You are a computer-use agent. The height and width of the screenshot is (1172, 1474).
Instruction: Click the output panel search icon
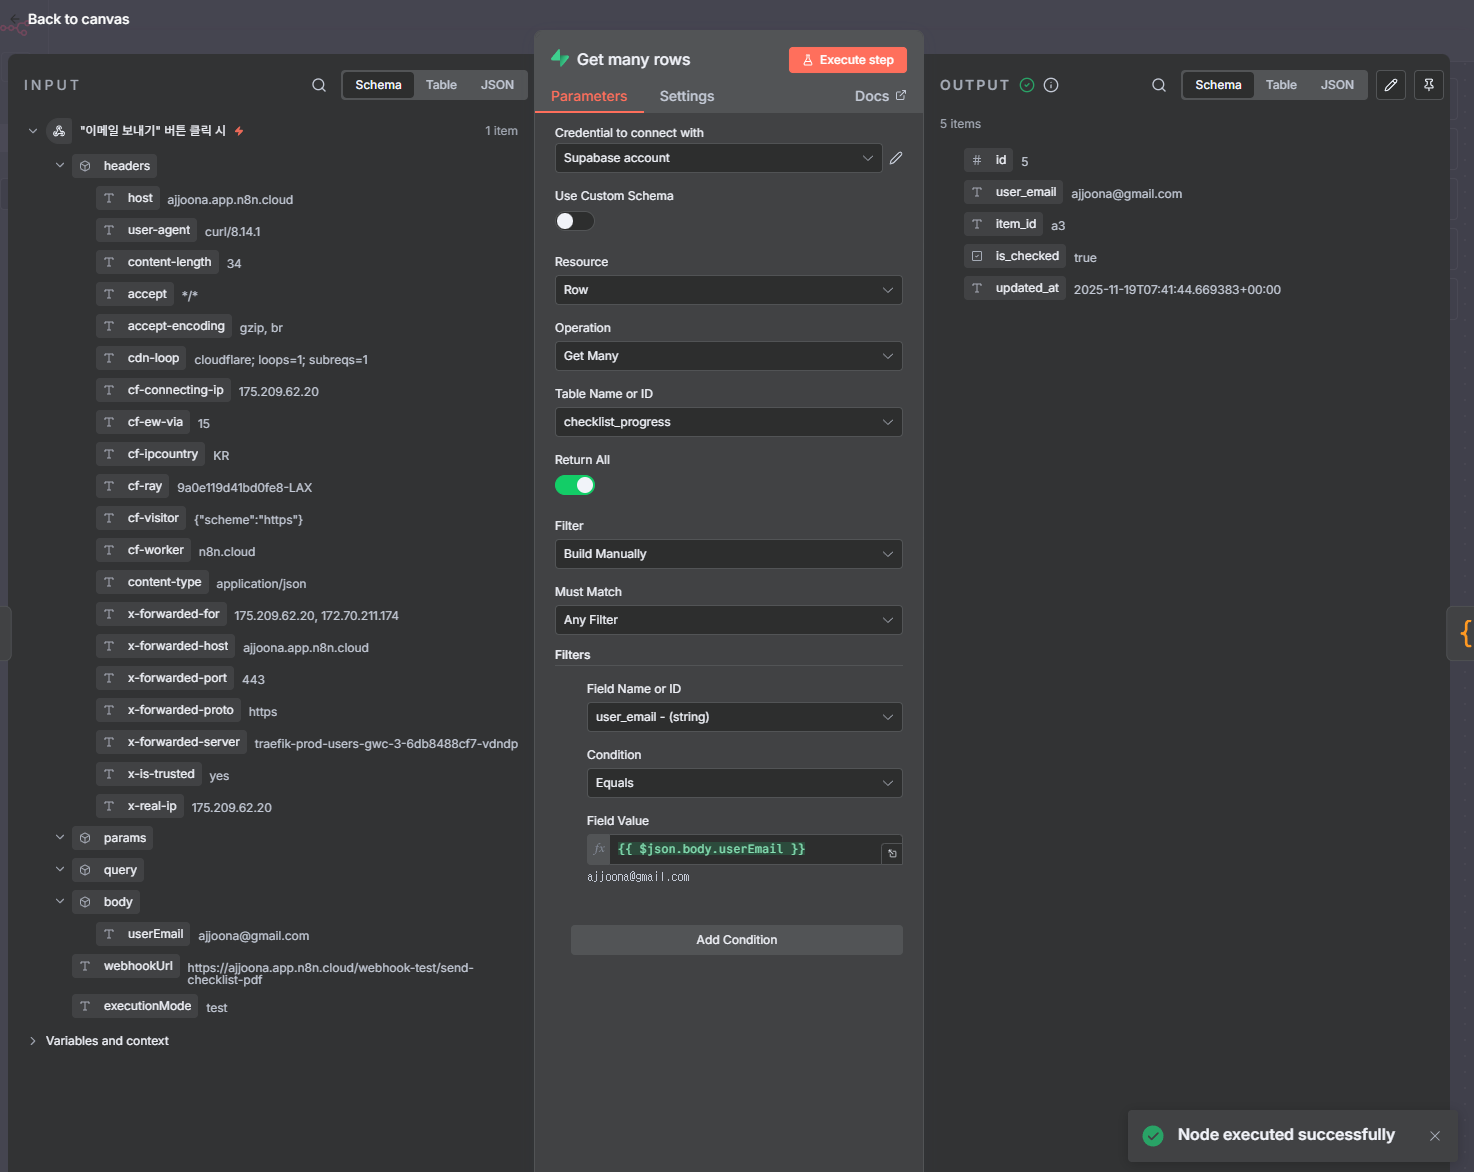1159,85
